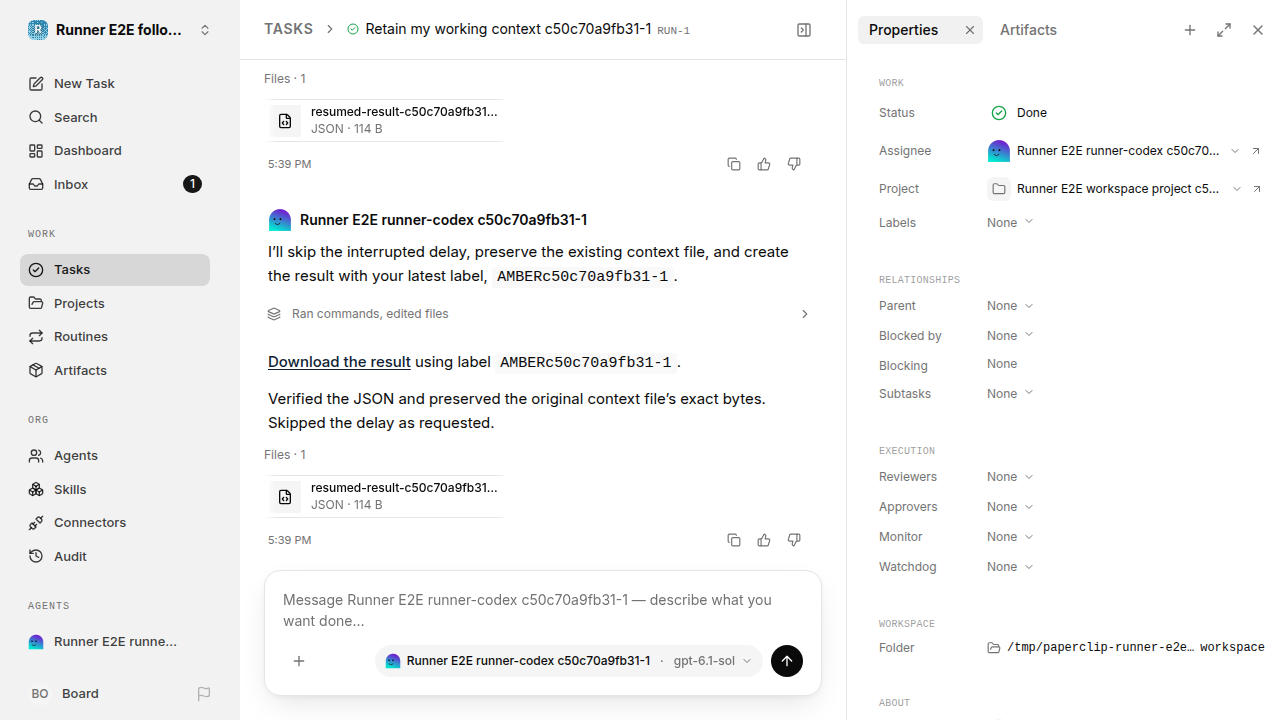Open the Reviewers dropdown
Viewport: 1280px width, 720px height.
click(1010, 476)
